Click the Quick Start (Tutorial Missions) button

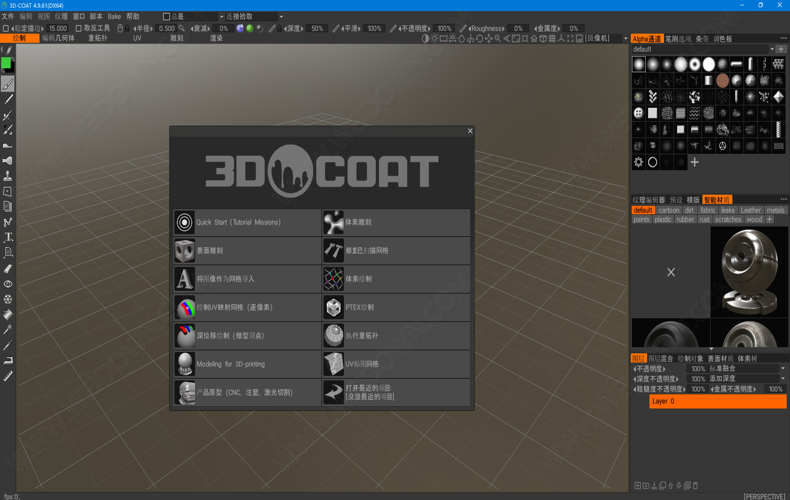247,222
